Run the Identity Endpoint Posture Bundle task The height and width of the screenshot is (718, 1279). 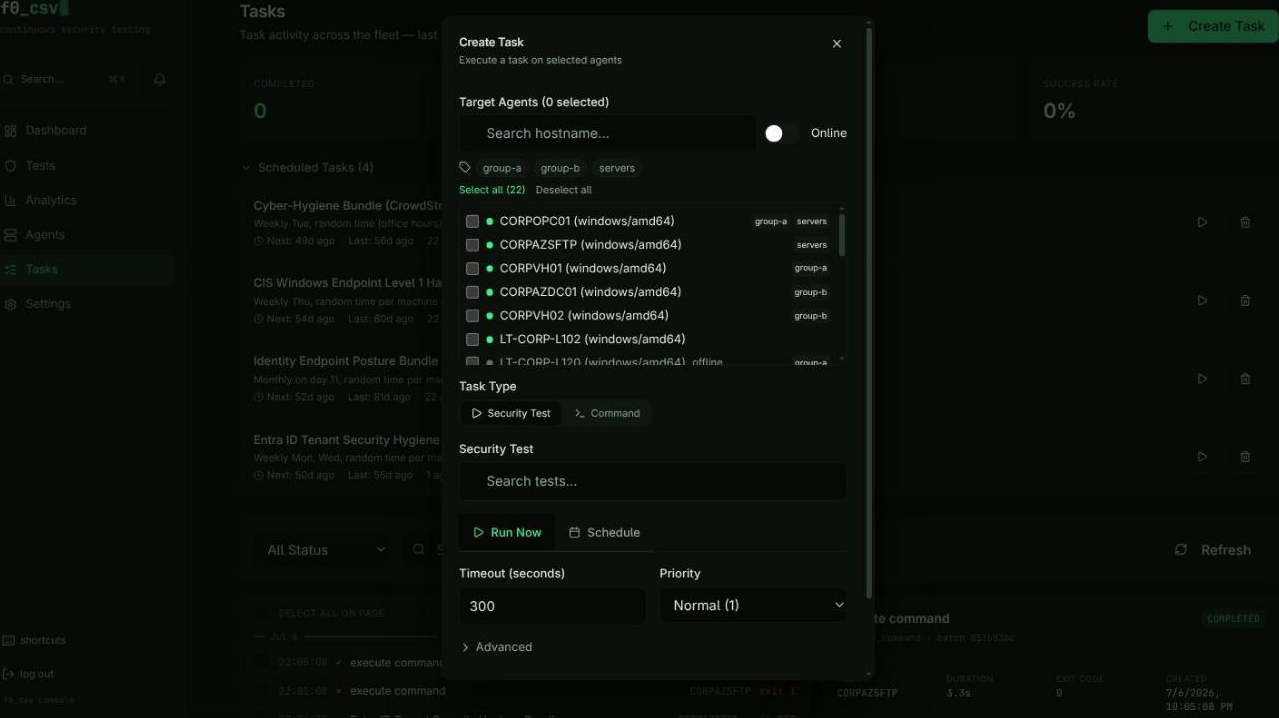tap(1202, 379)
